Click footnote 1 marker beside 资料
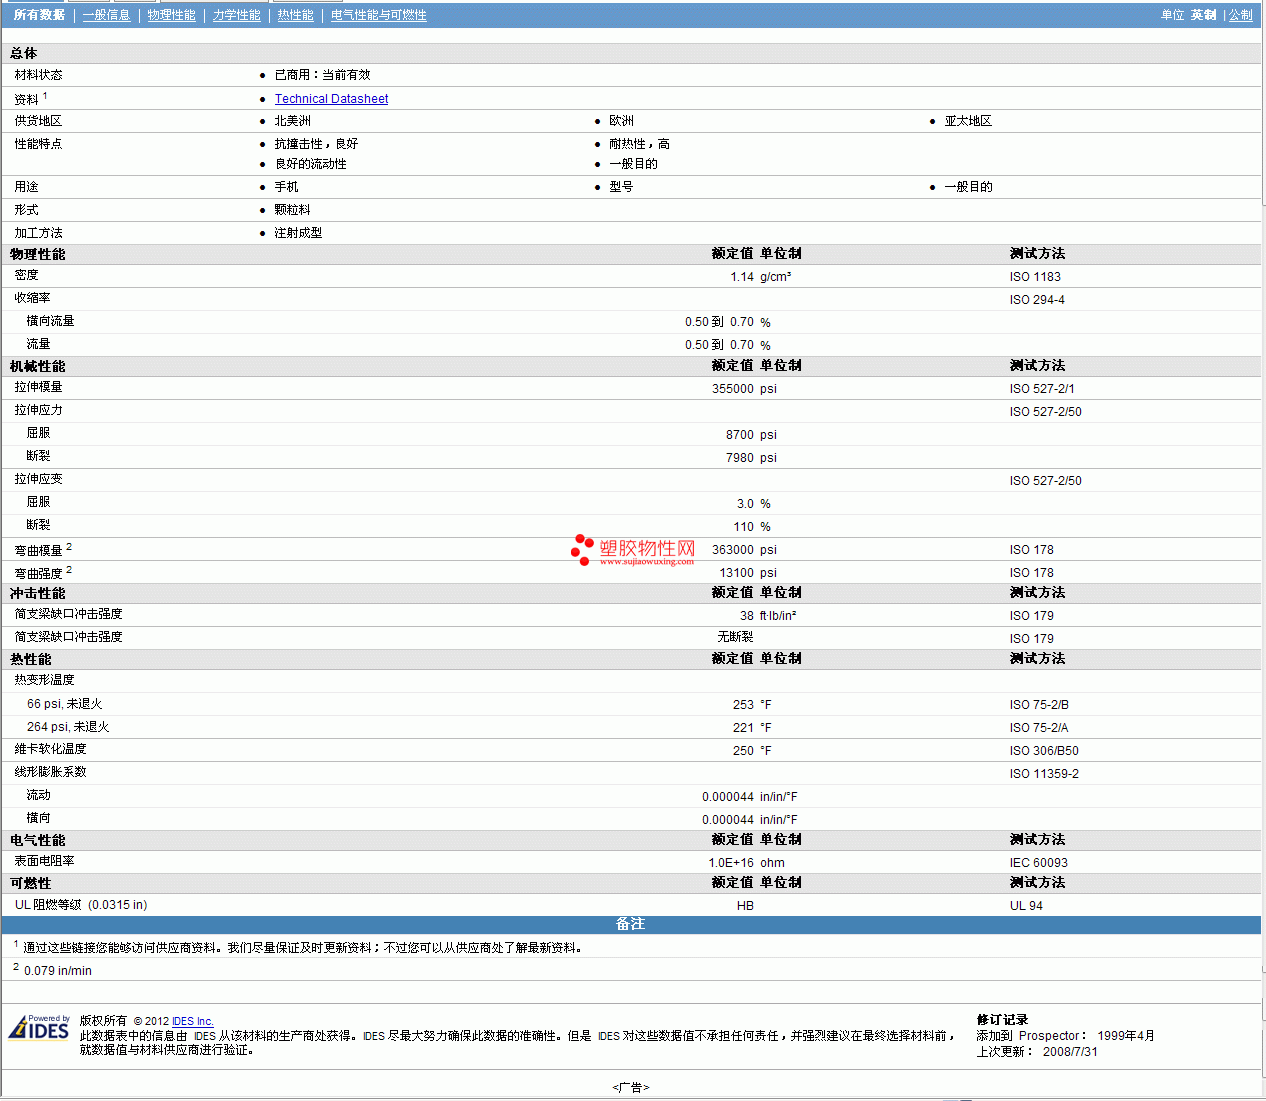 45,96
